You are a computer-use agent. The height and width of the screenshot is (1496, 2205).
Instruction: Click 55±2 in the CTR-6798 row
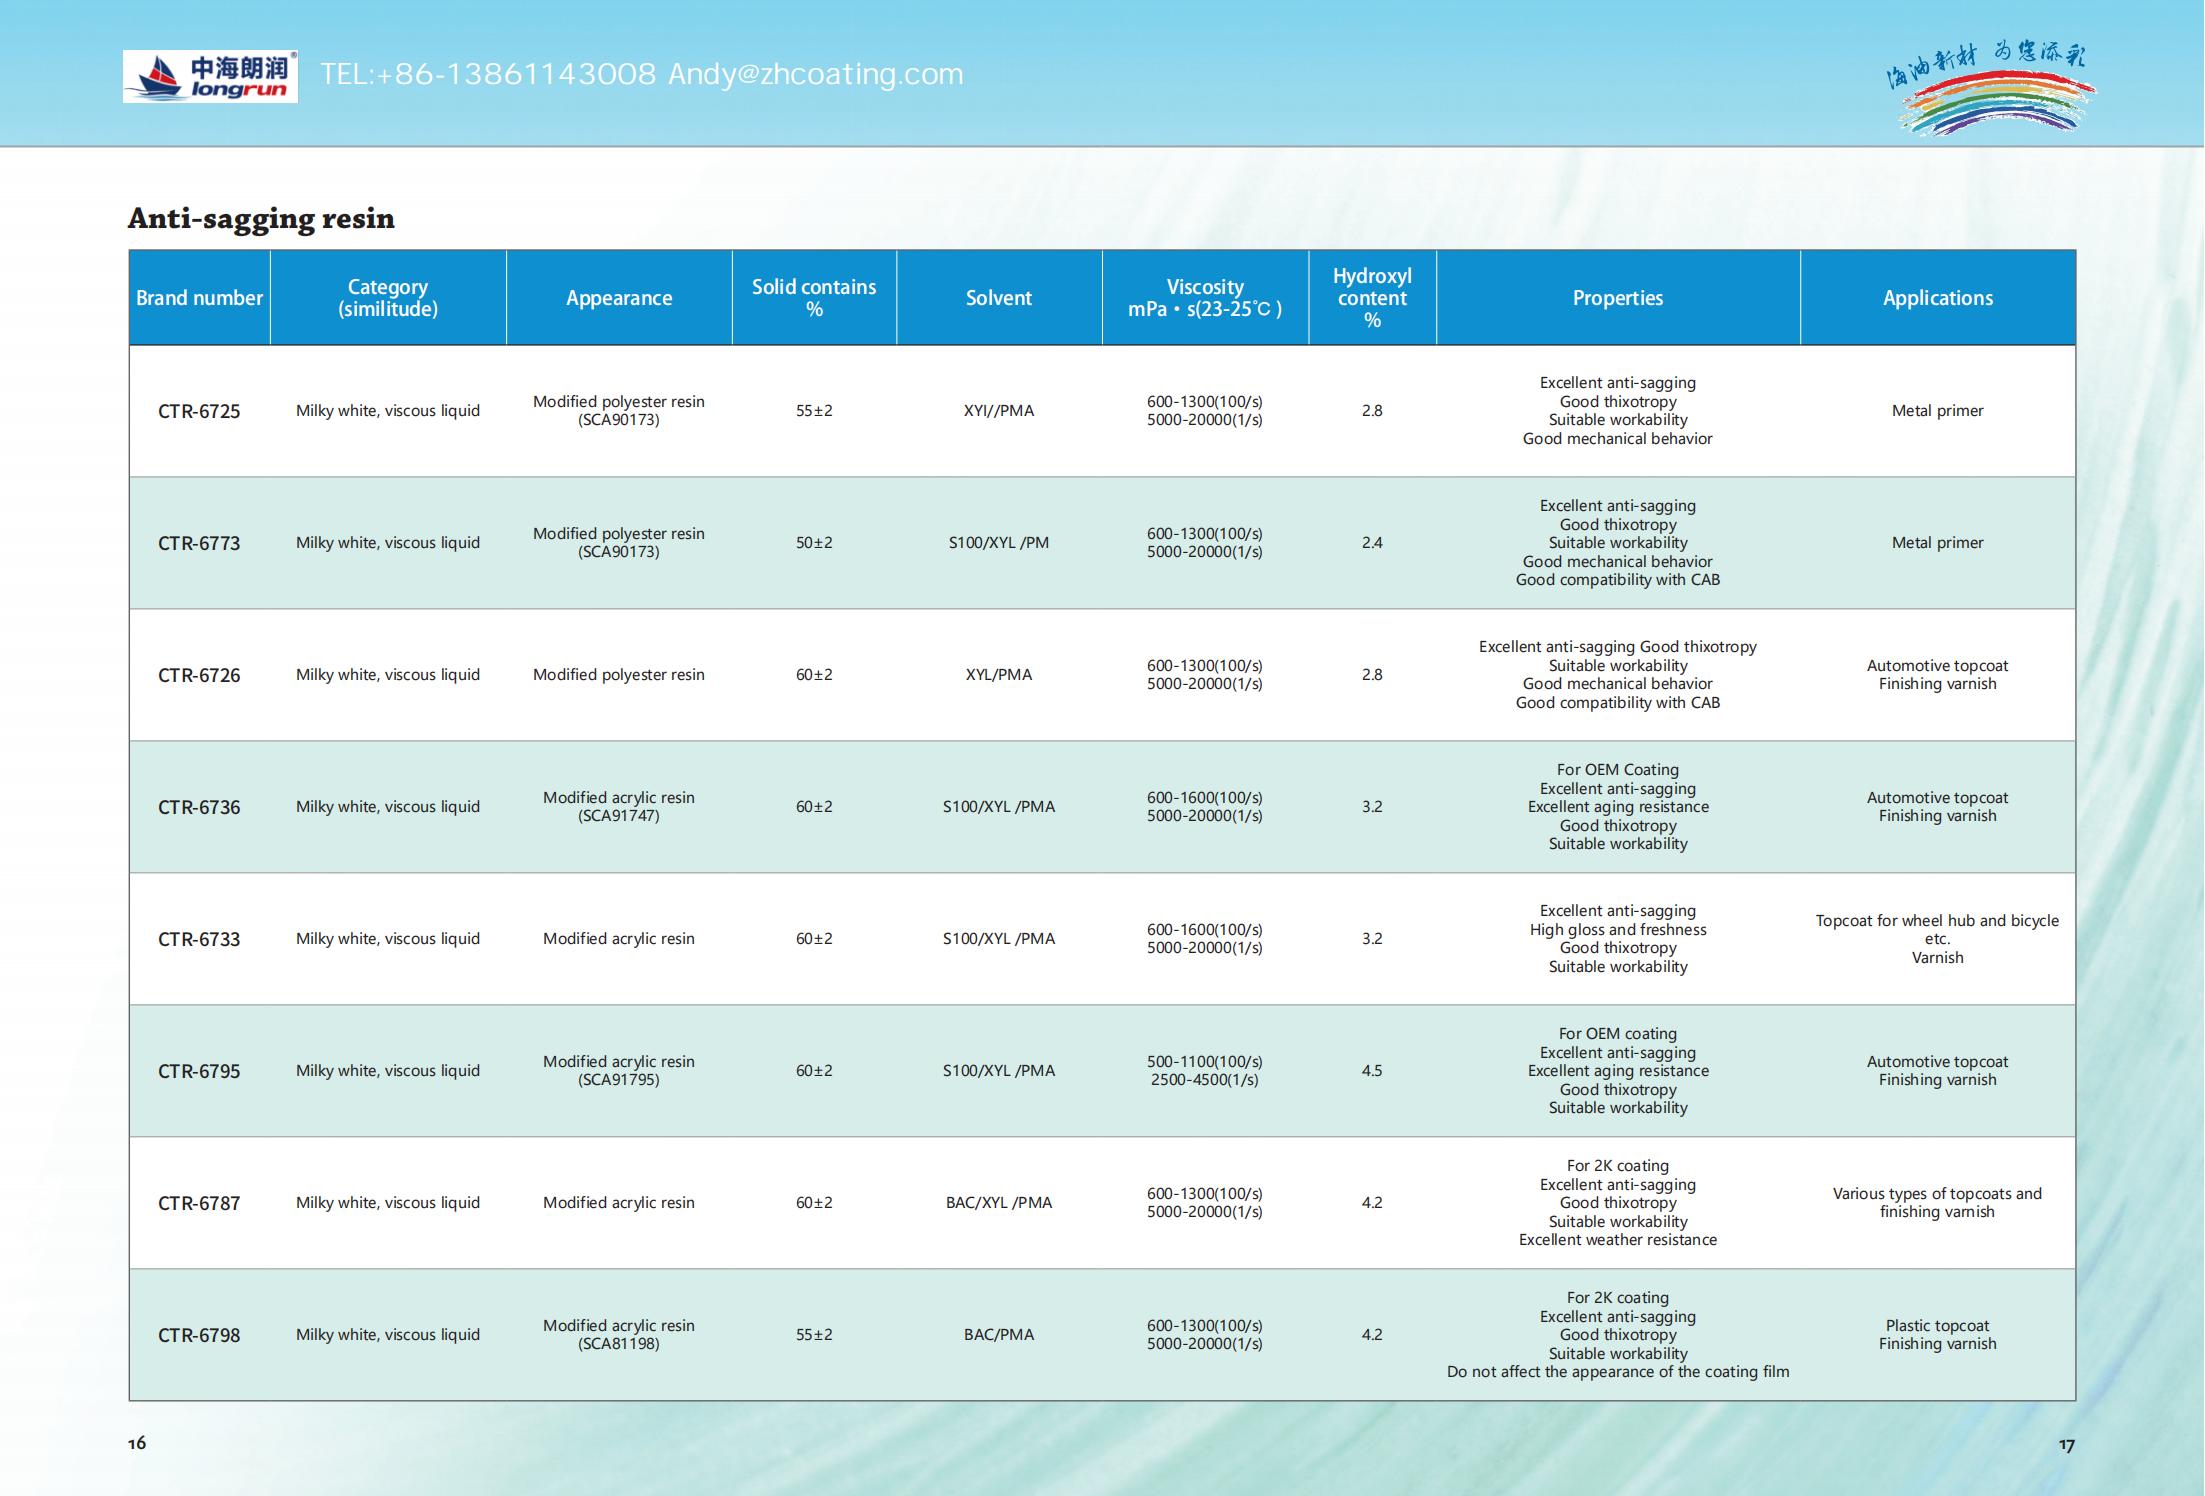coord(814,1335)
